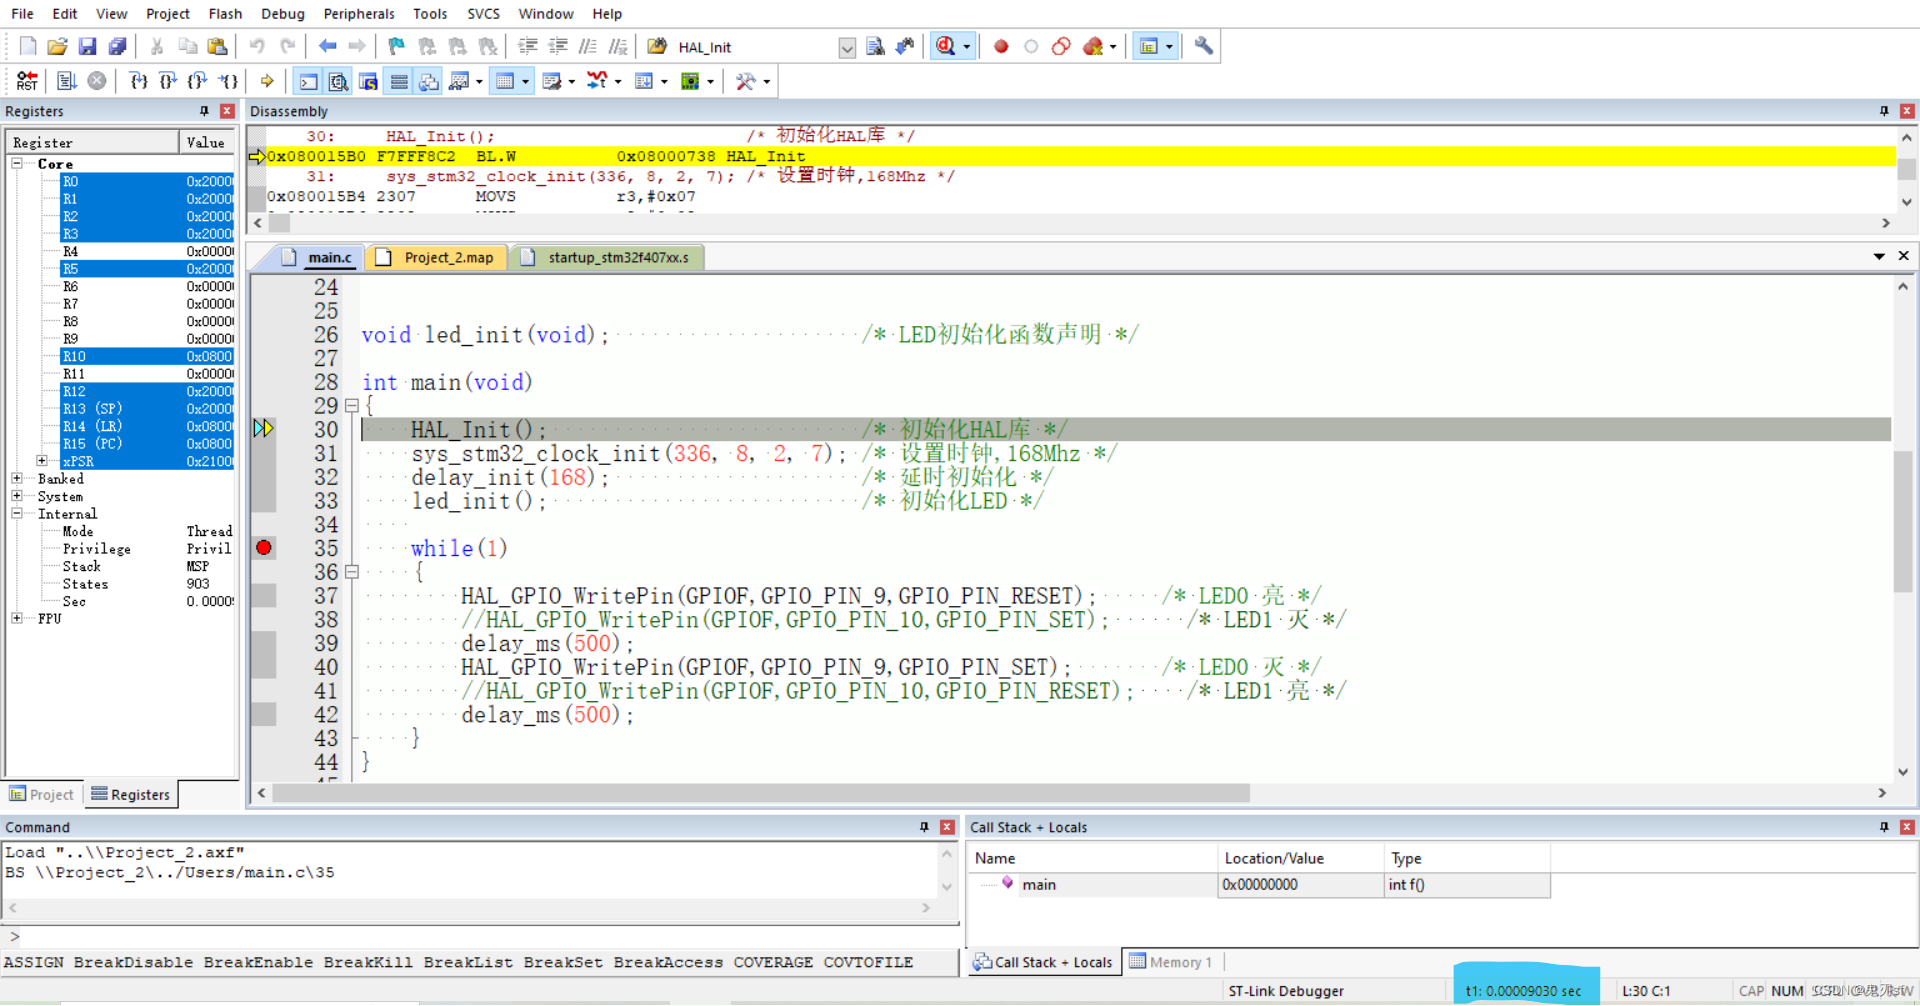Screen dimensions: 1920x1006
Task: Toggle the breakpoint on line 35
Action: point(263,548)
